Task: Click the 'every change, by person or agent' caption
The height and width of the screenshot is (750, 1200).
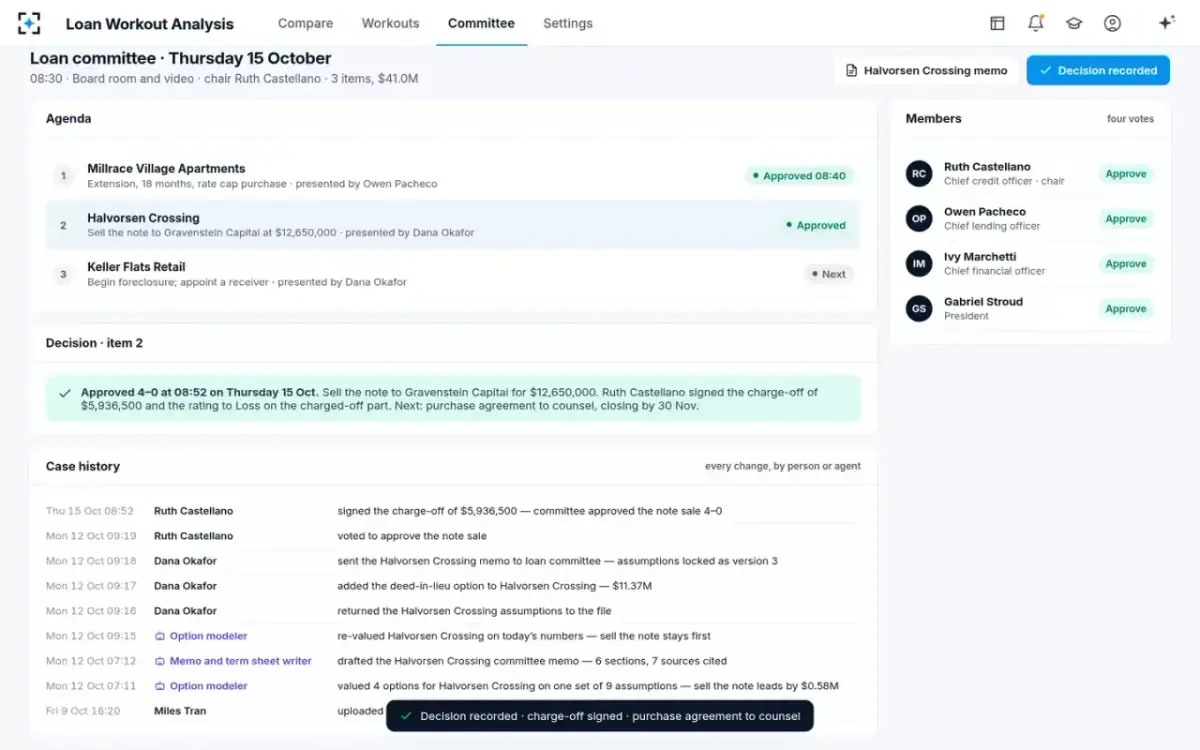Action: tap(783, 466)
